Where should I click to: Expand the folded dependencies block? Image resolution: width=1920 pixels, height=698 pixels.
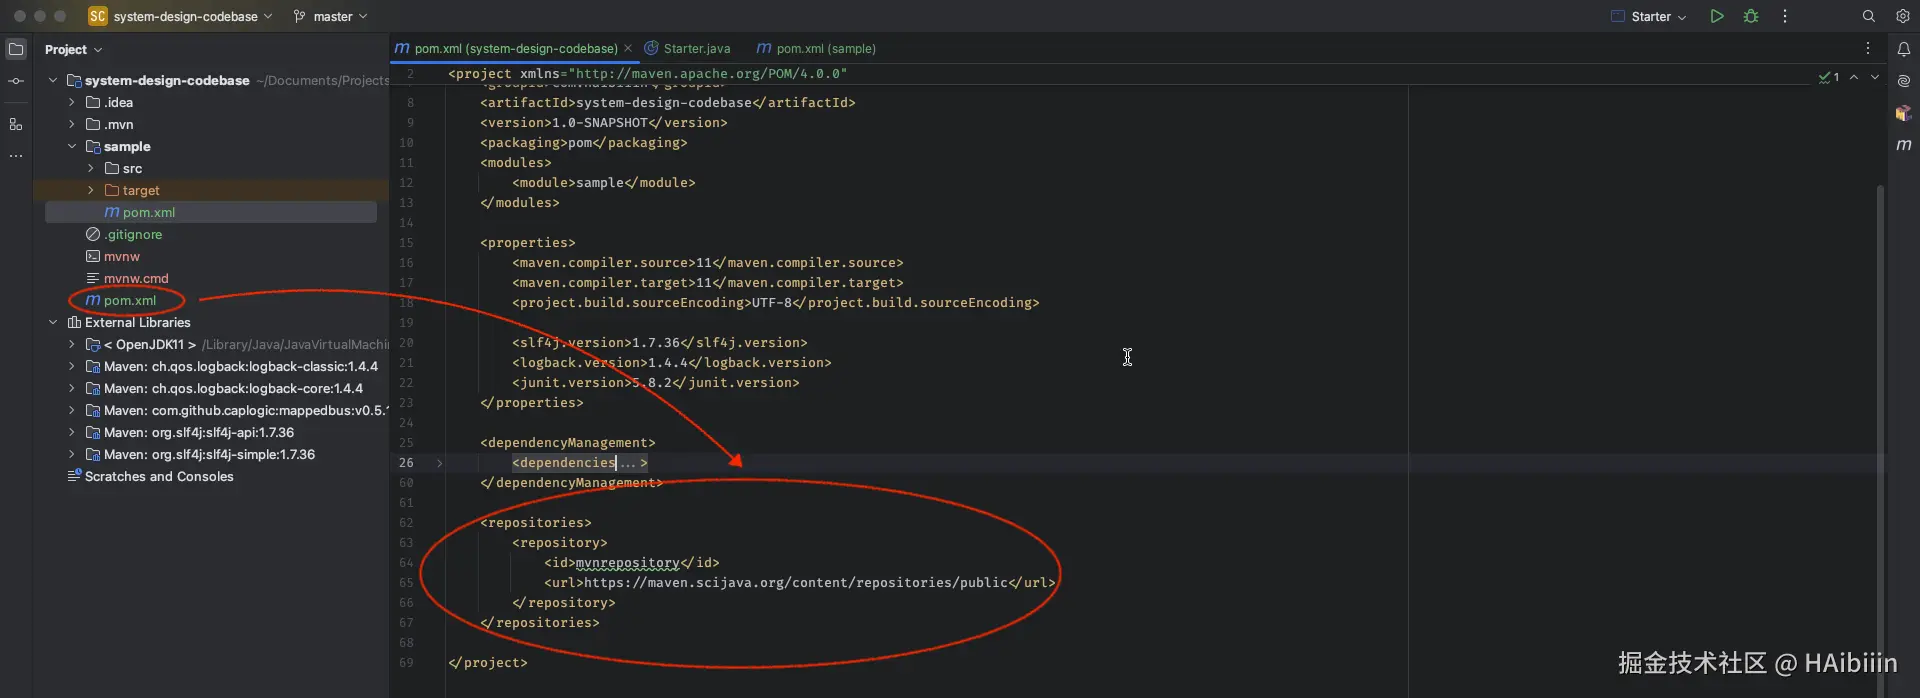point(439,463)
